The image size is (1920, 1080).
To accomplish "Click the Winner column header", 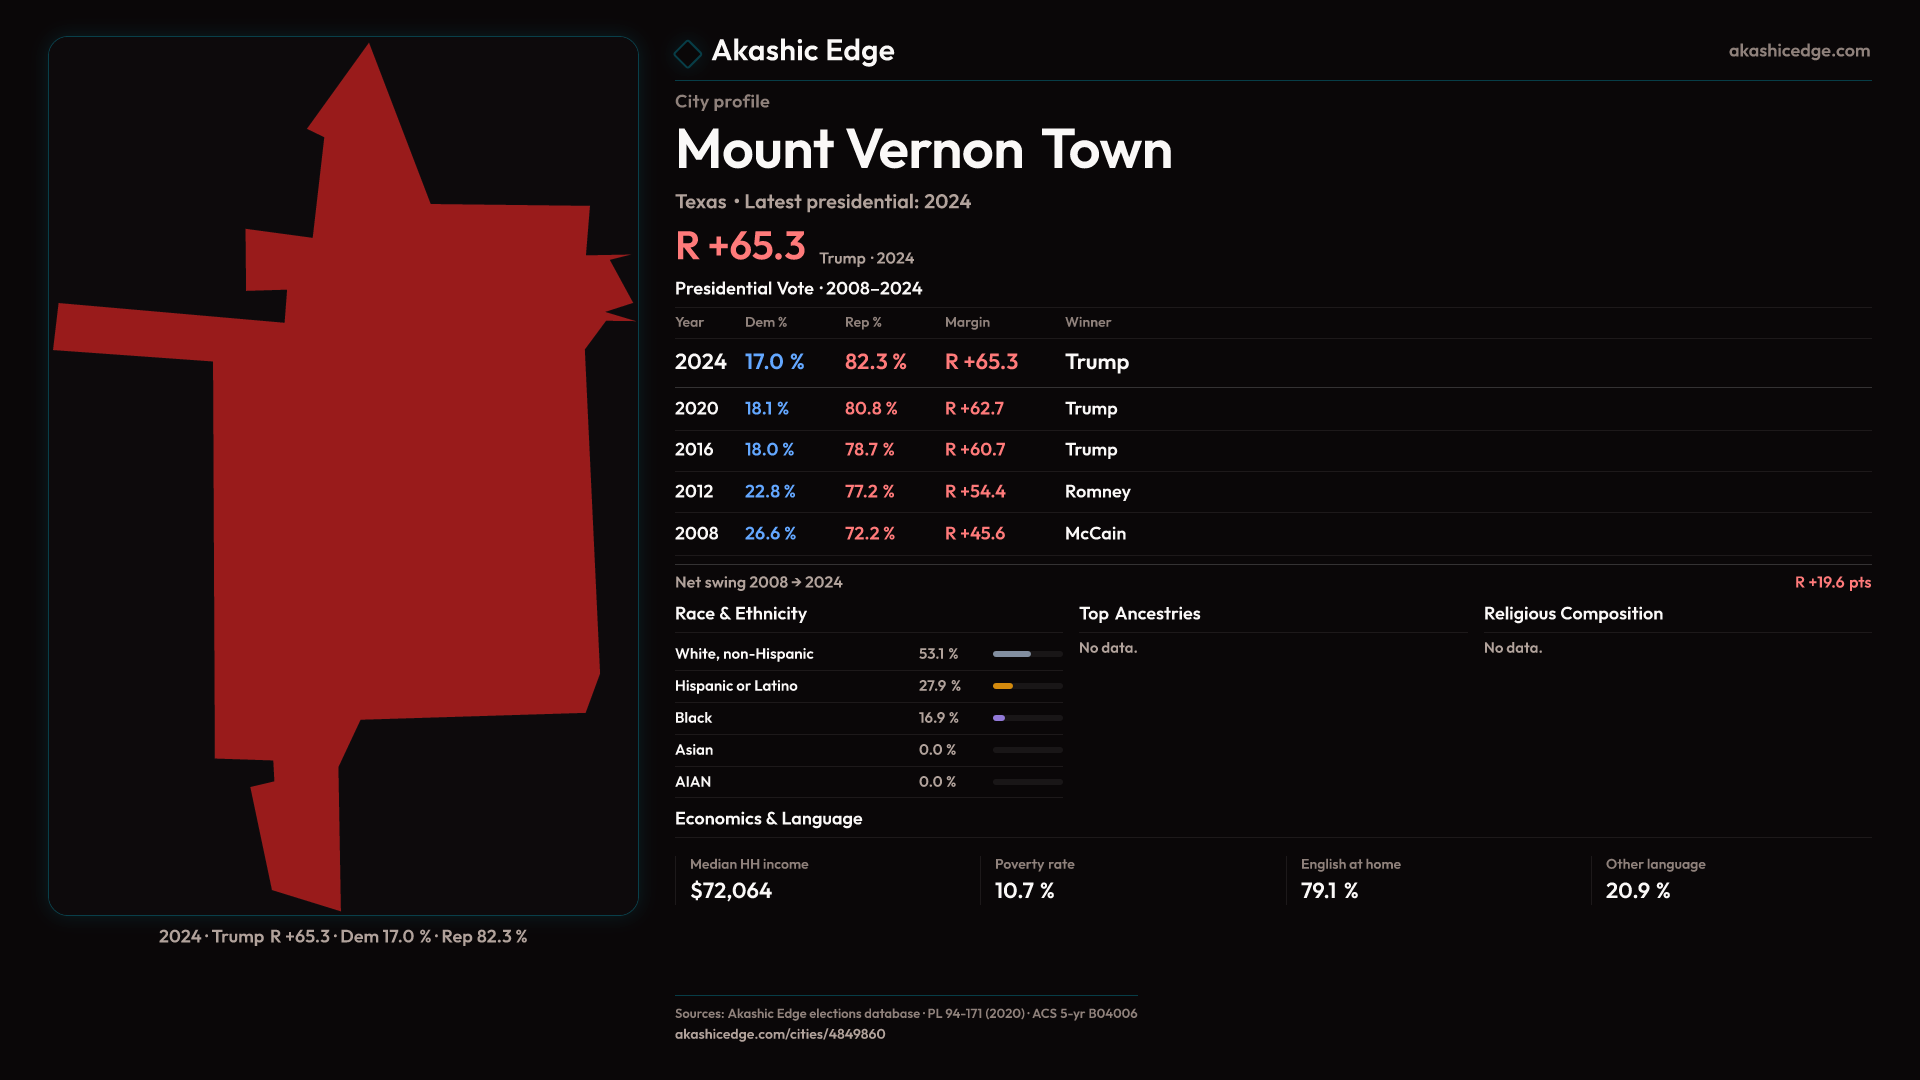I will point(1087,322).
